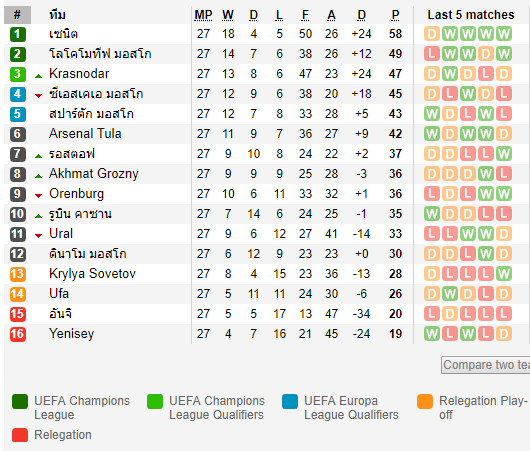The image size is (530, 451).
Task: Click the first L badge in row 2
Action: click(432, 54)
